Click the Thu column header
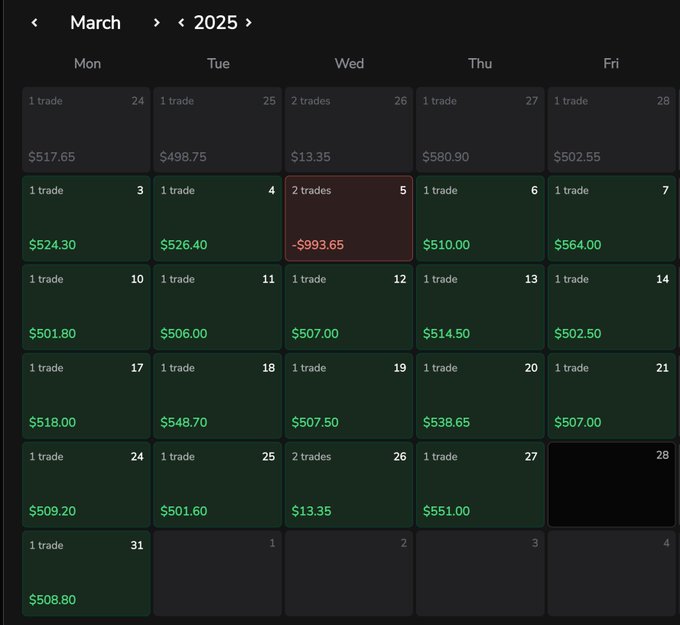 480,64
